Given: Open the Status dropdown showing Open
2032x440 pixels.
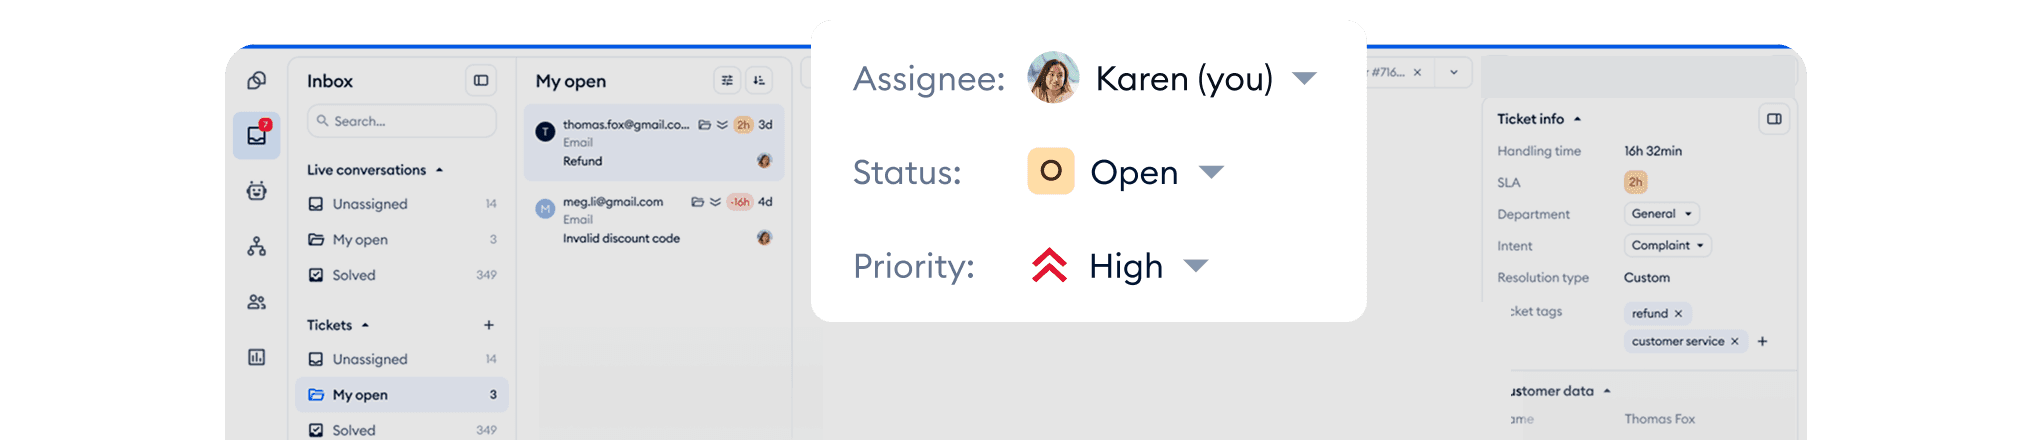Looking at the screenshot, I should click(1211, 172).
